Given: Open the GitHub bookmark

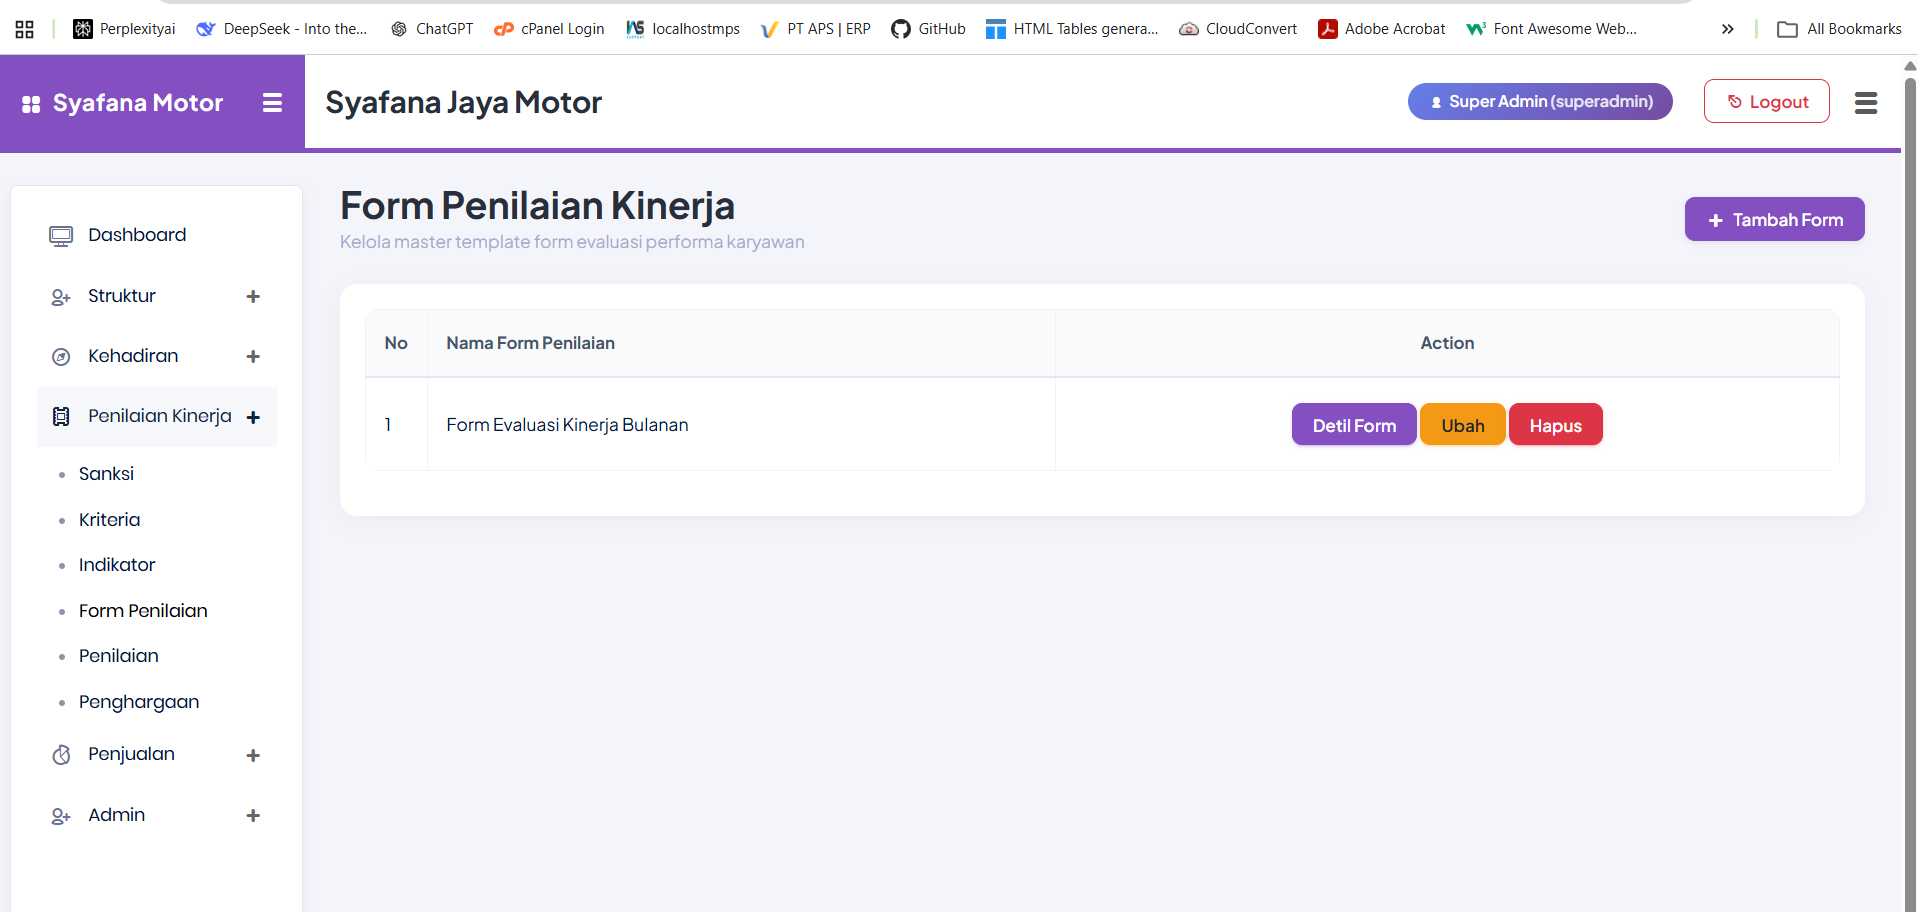Looking at the screenshot, I should 928,29.
